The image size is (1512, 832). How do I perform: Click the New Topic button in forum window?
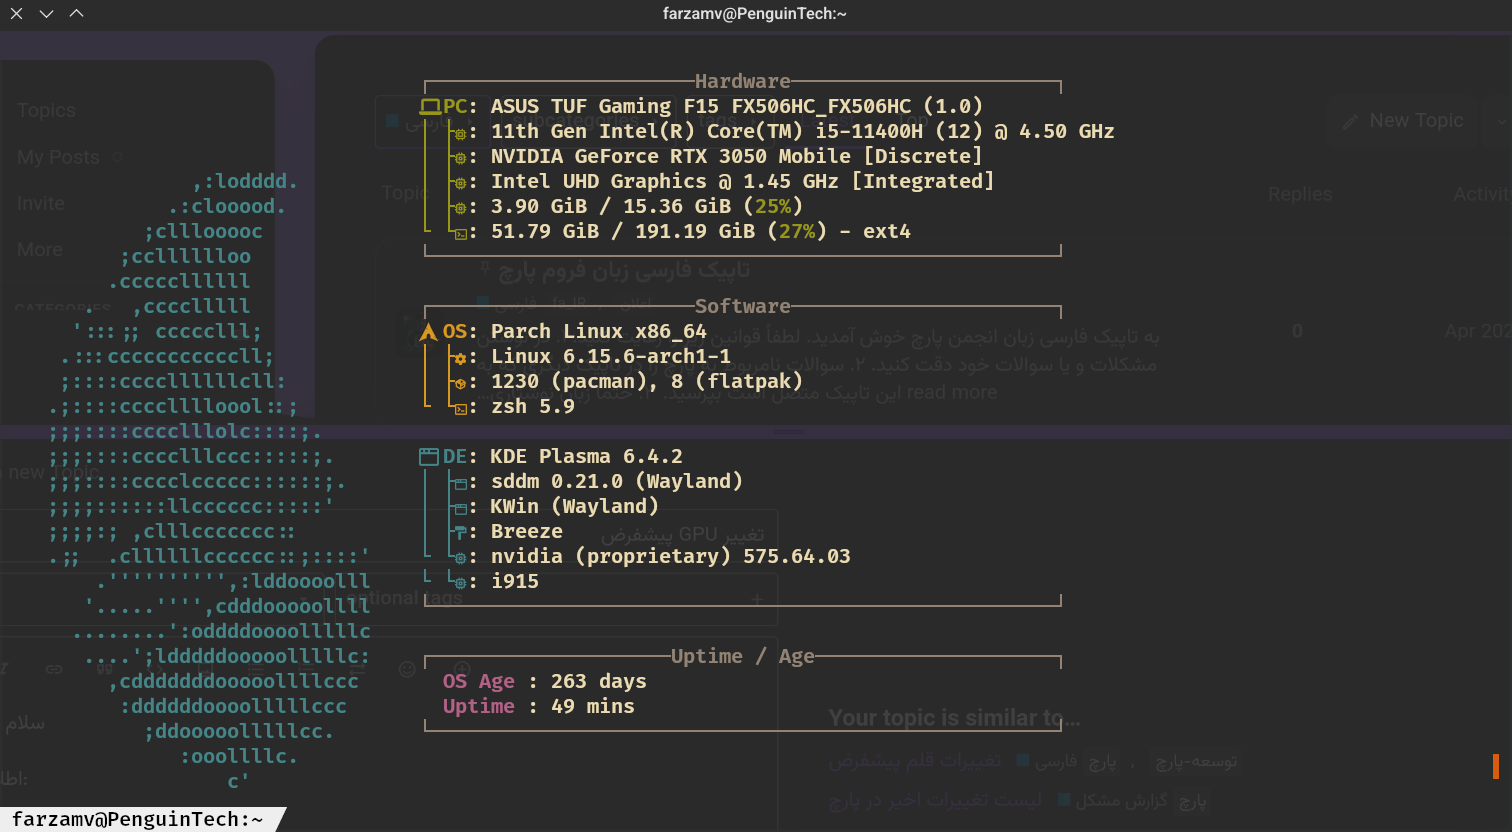(1404, 121)
